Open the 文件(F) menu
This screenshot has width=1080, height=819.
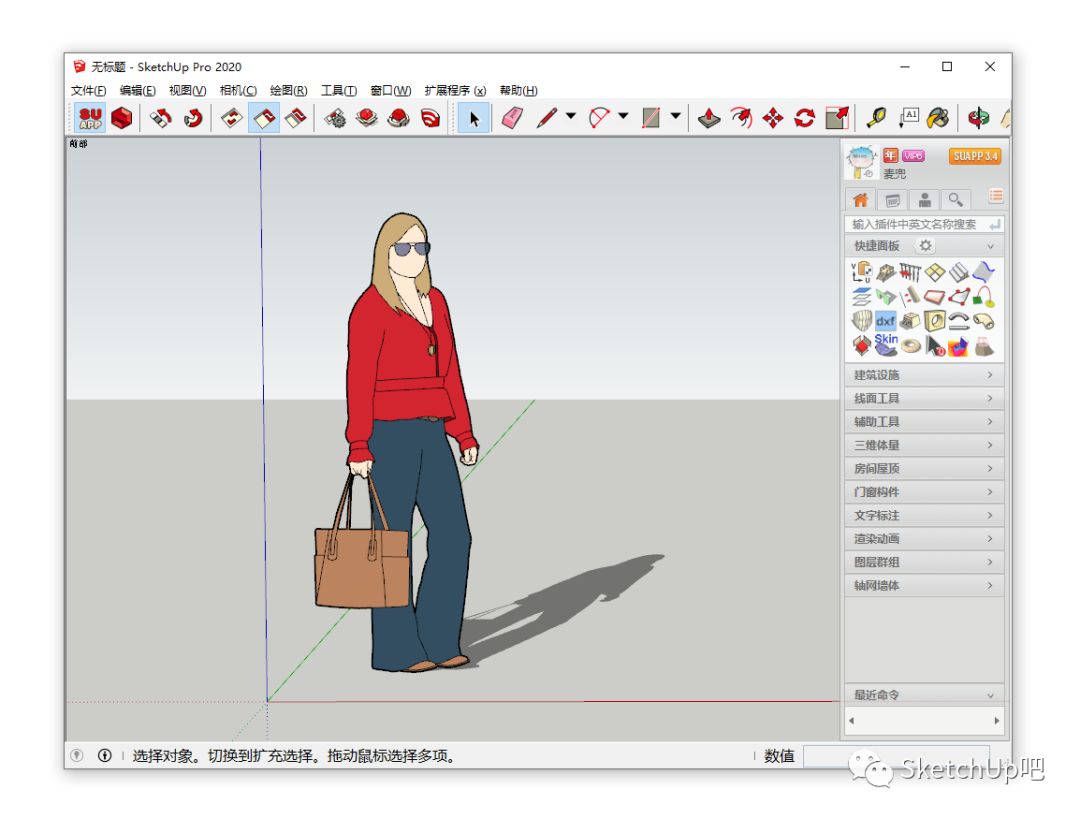tap(89, 90)
